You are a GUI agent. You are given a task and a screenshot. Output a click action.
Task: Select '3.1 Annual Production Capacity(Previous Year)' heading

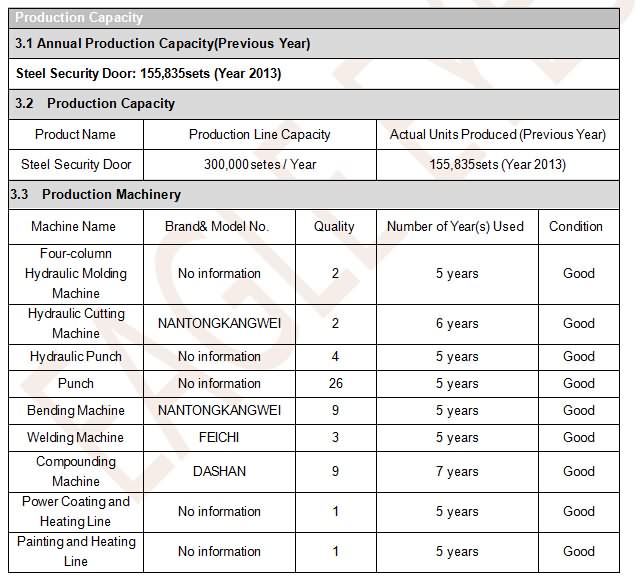(x=163, y=43)
